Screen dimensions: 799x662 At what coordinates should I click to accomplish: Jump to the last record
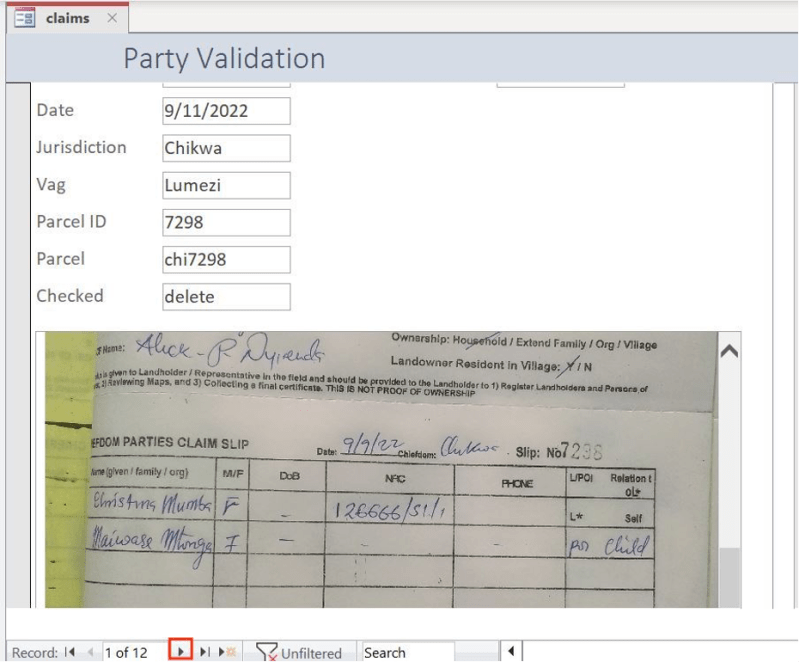coord(205,652)
